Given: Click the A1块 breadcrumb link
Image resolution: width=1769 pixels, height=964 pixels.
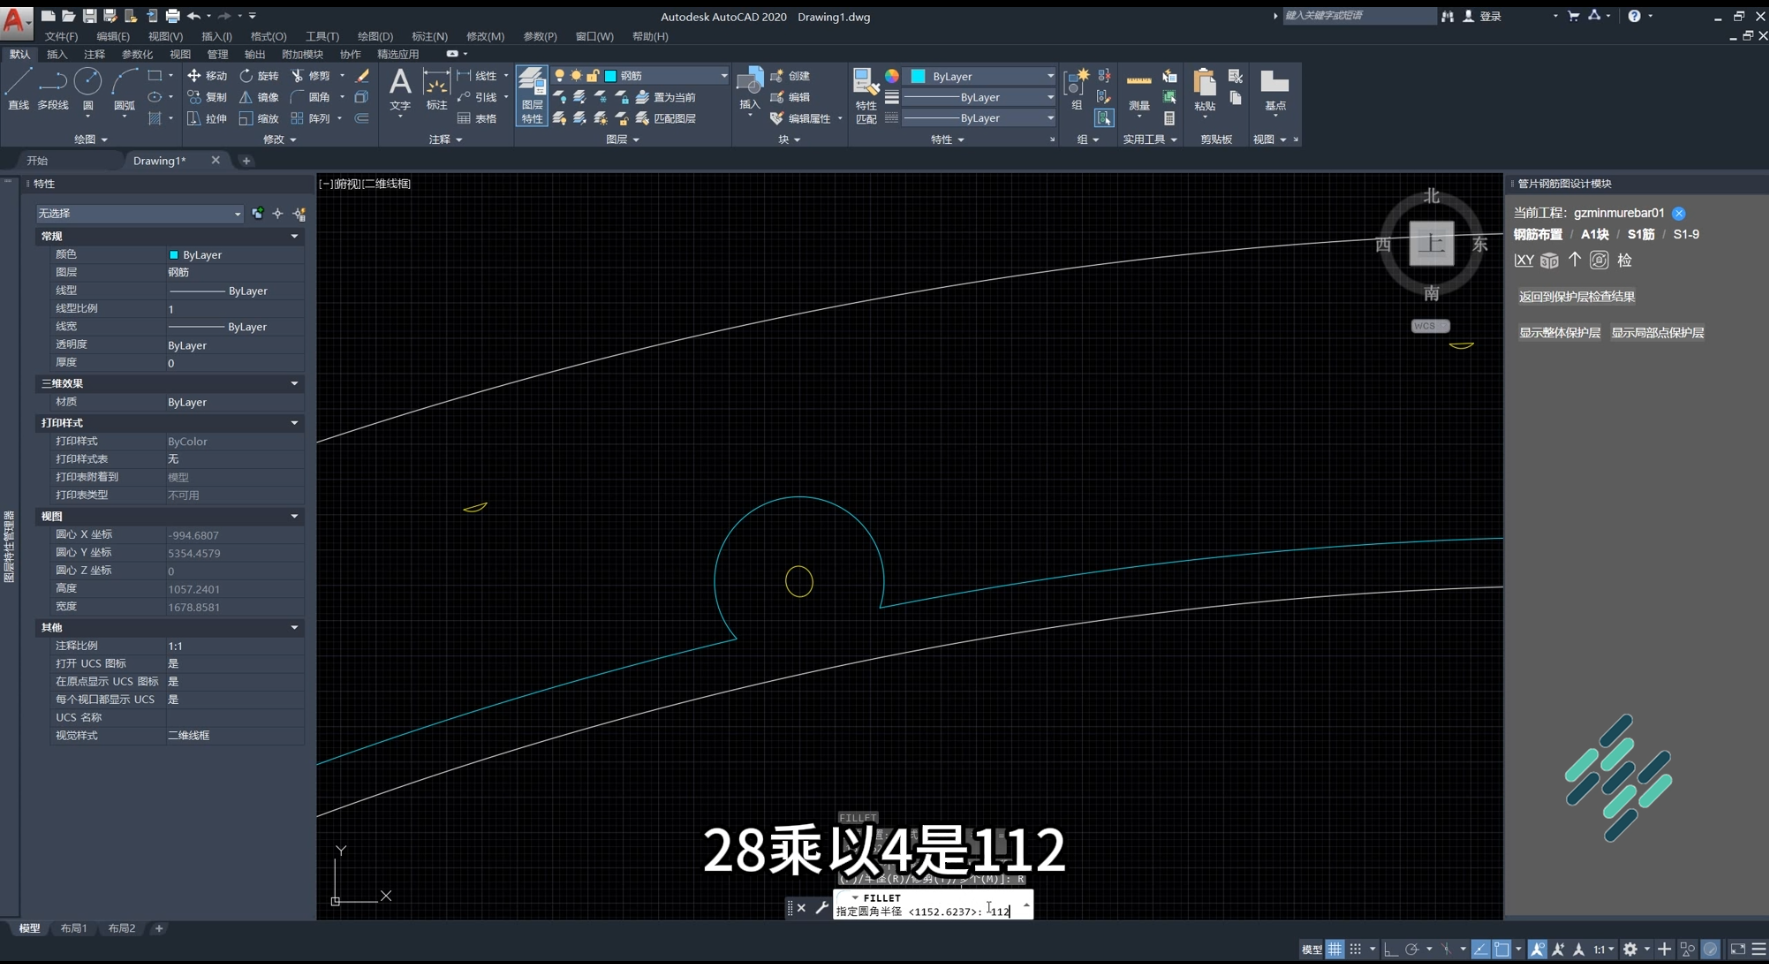Looking at the screenshot, I should tap(1595, 235).
